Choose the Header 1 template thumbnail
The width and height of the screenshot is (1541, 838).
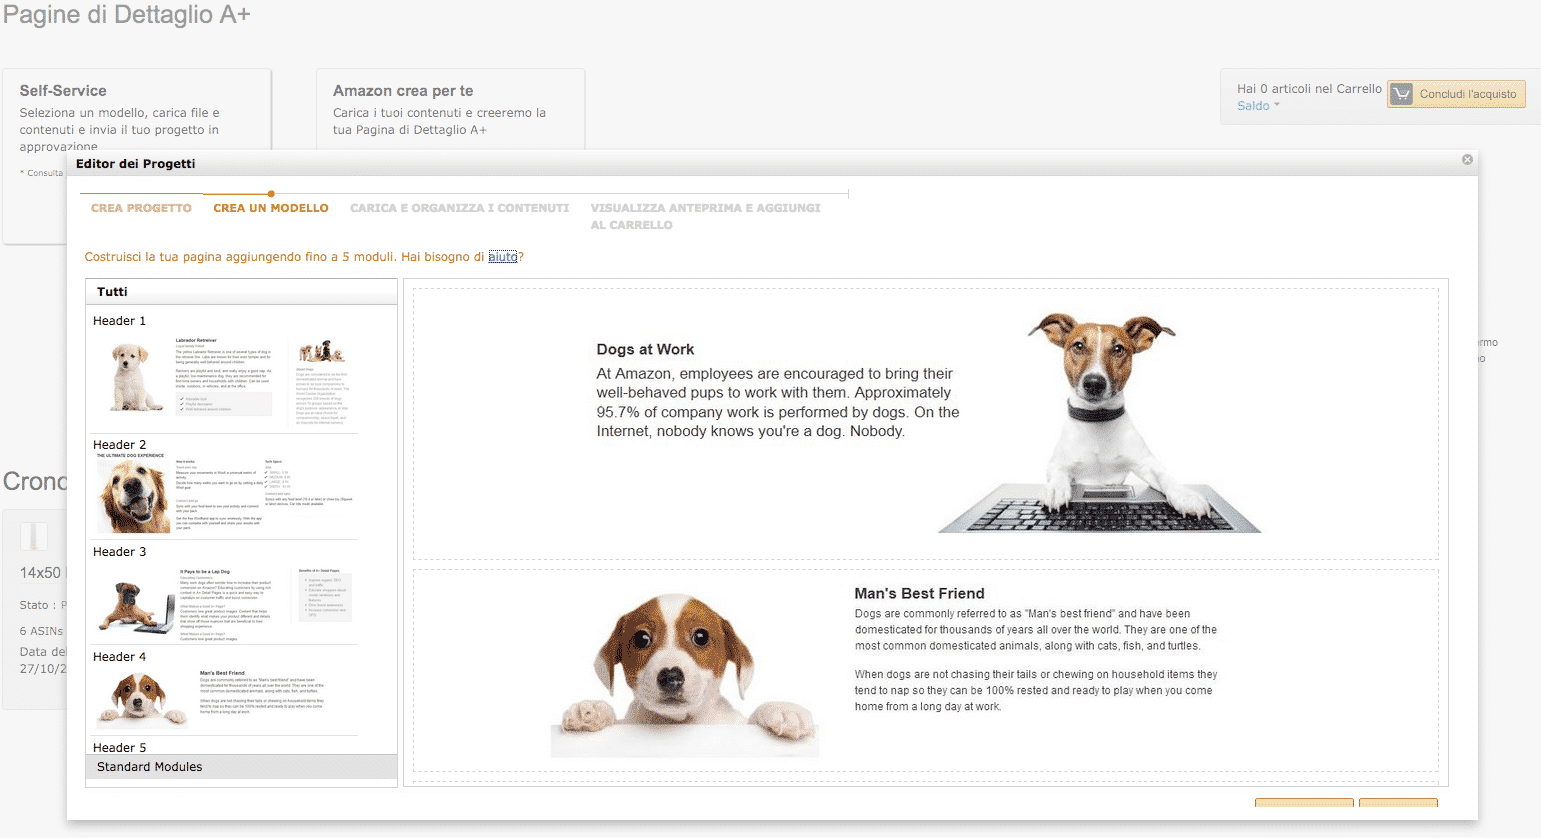click(222, 378)
